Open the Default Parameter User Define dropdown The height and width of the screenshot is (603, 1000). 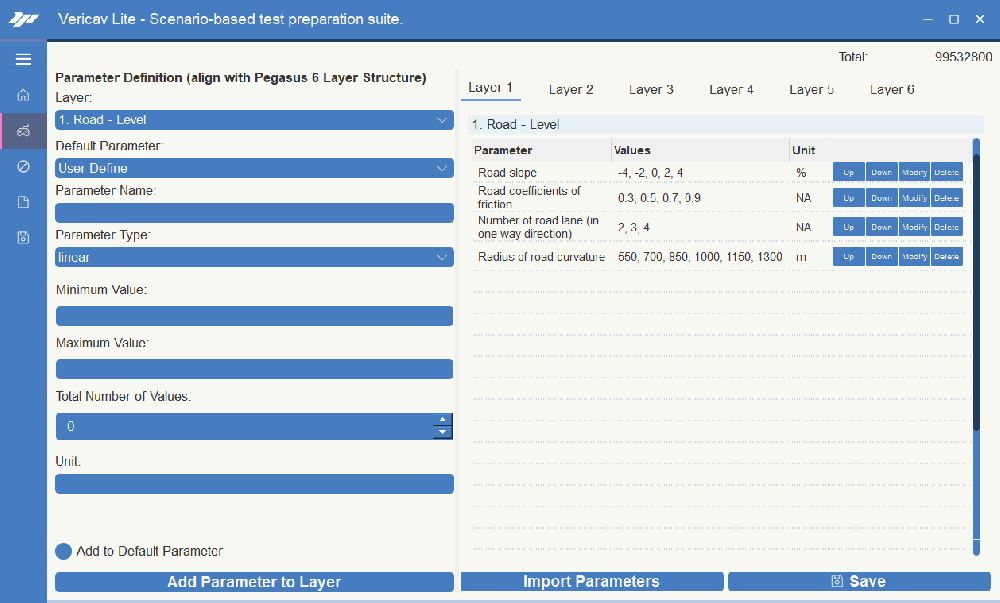(254, 168)
